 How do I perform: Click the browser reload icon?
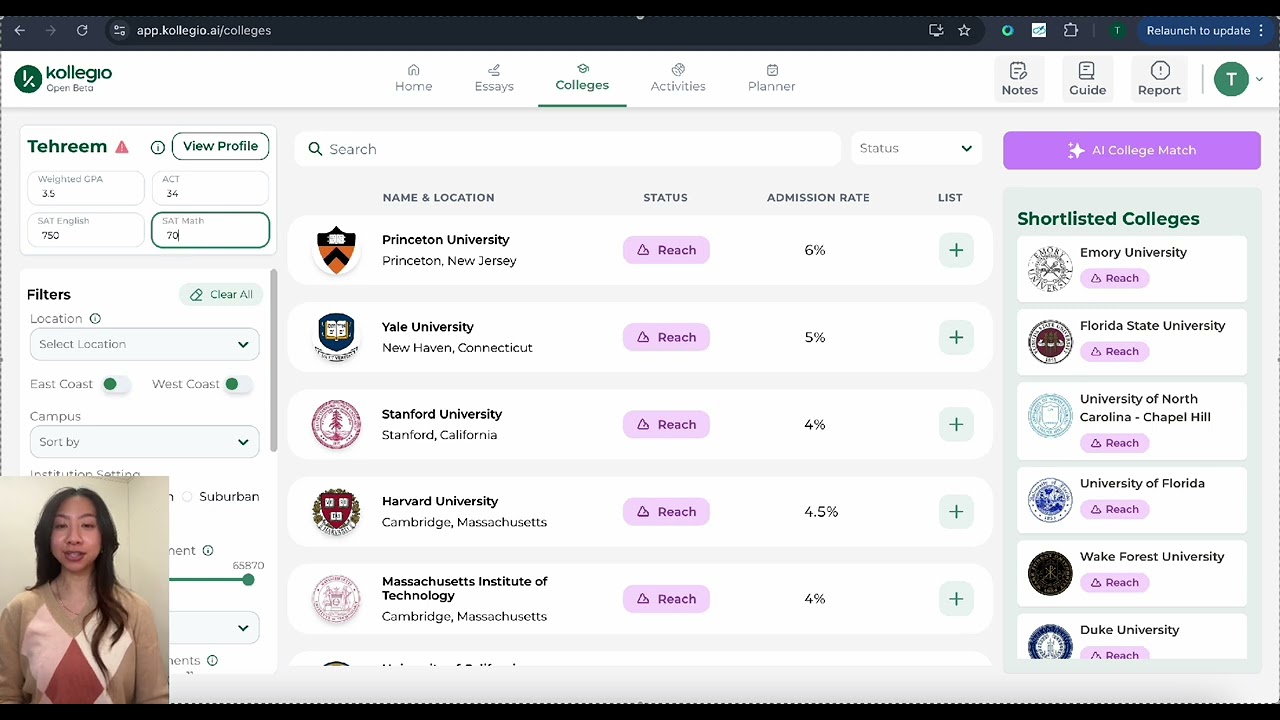click(82, 30)
